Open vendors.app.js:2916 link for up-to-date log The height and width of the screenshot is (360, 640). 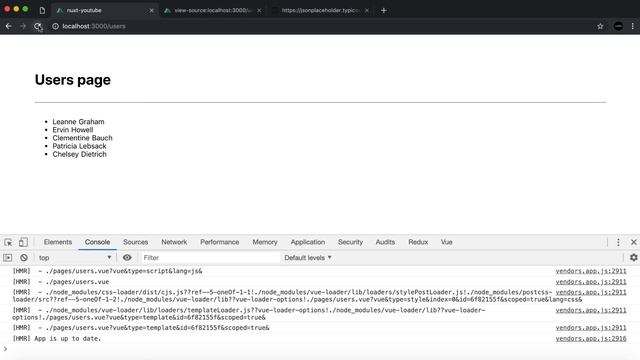coord(591,338)
